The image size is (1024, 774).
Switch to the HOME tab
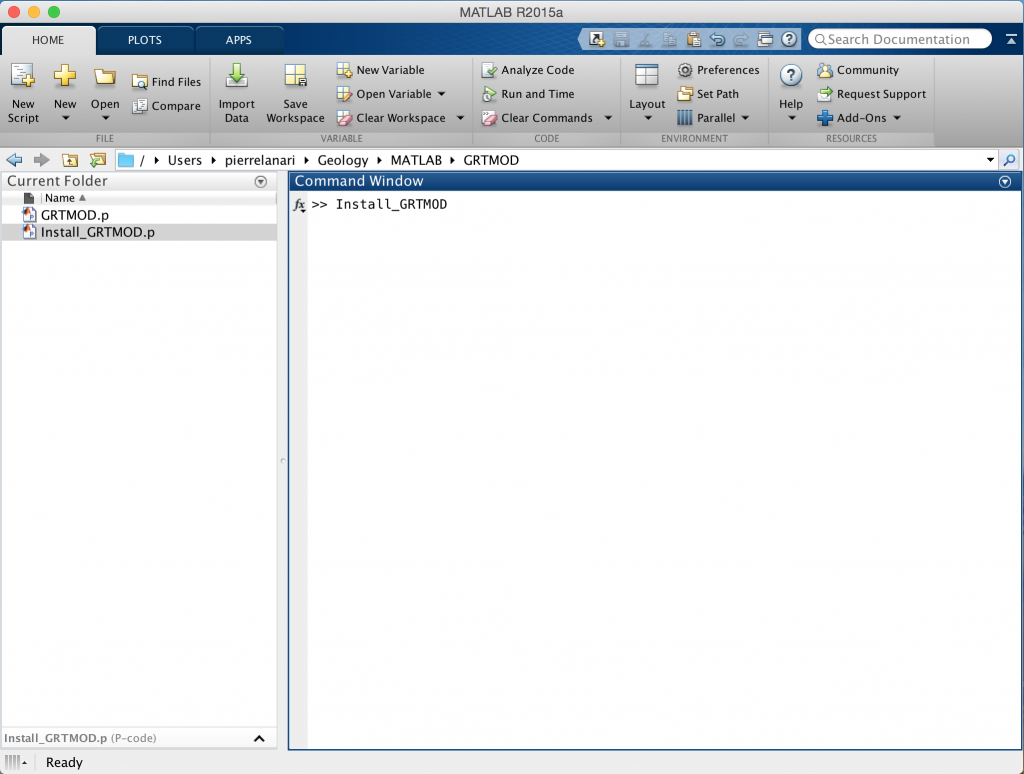(x=48, y=40)
